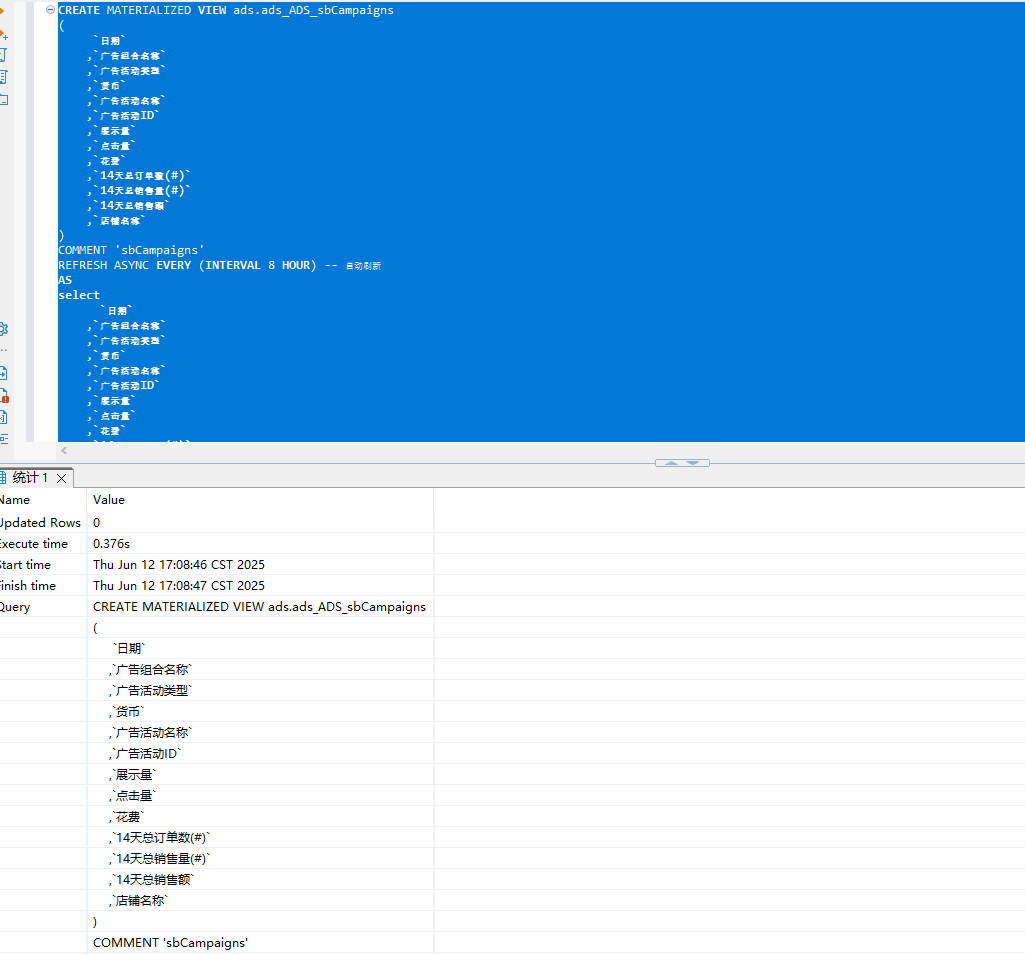
Task: Click the Updated Rows name cell
Action: 42,522
